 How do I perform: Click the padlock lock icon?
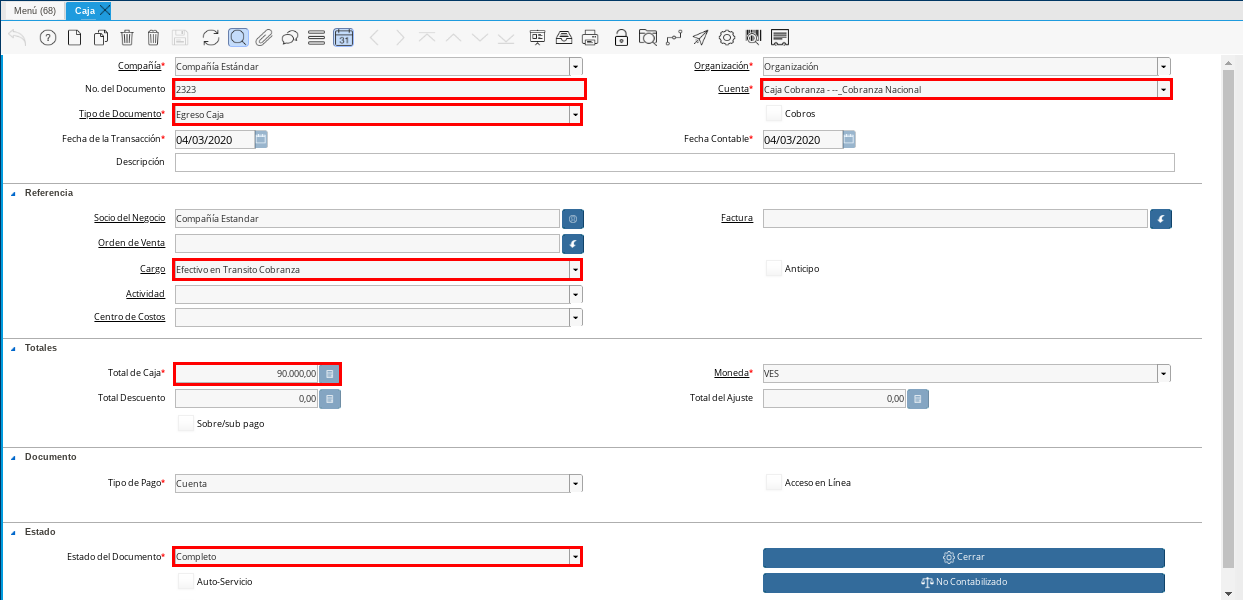point(621,38)
